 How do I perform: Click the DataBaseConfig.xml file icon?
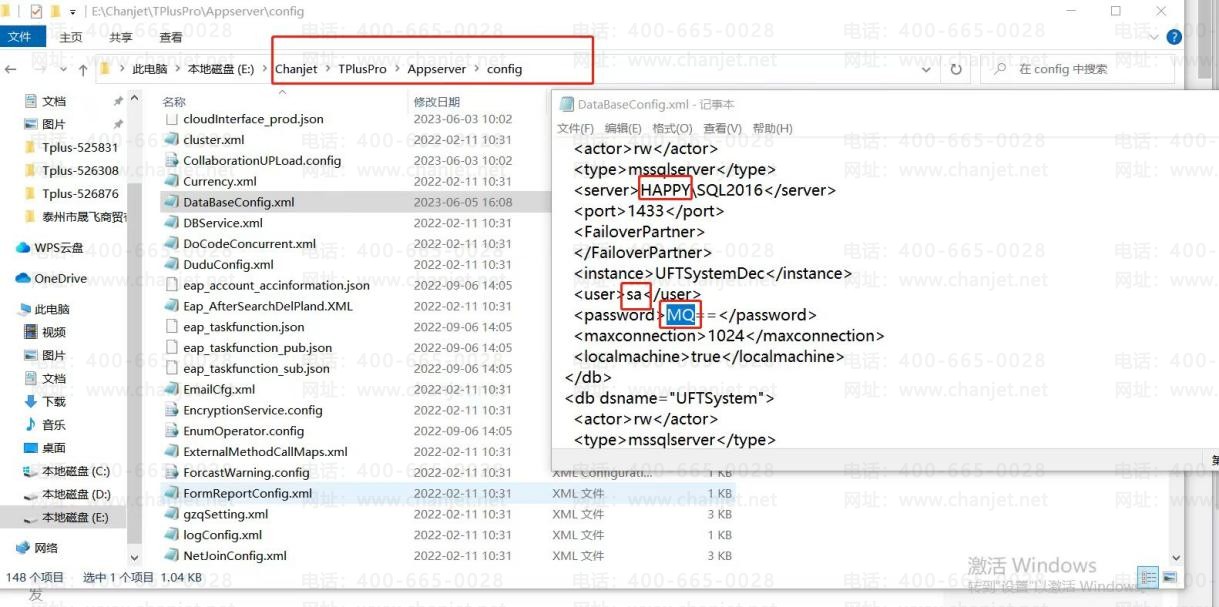170,202
